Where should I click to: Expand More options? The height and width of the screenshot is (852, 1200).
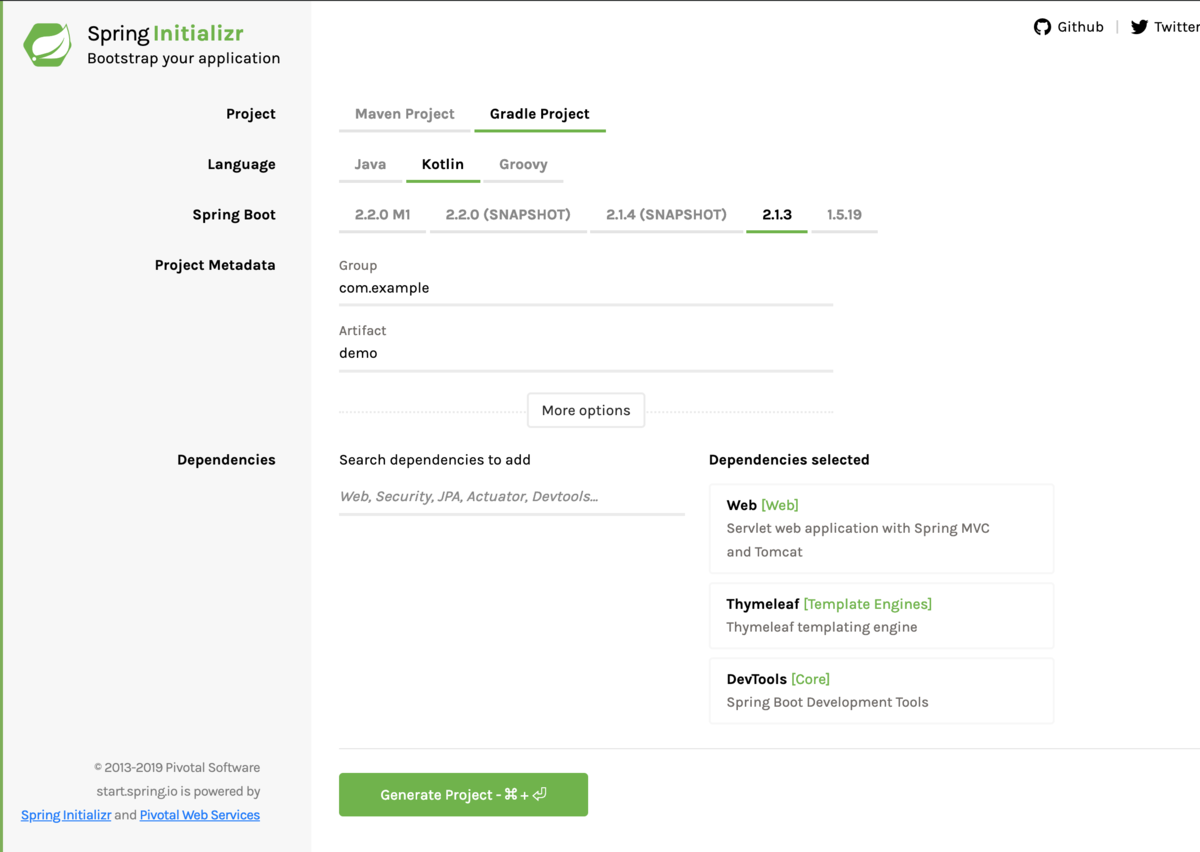pyautogui.click(x=586, y=410)
